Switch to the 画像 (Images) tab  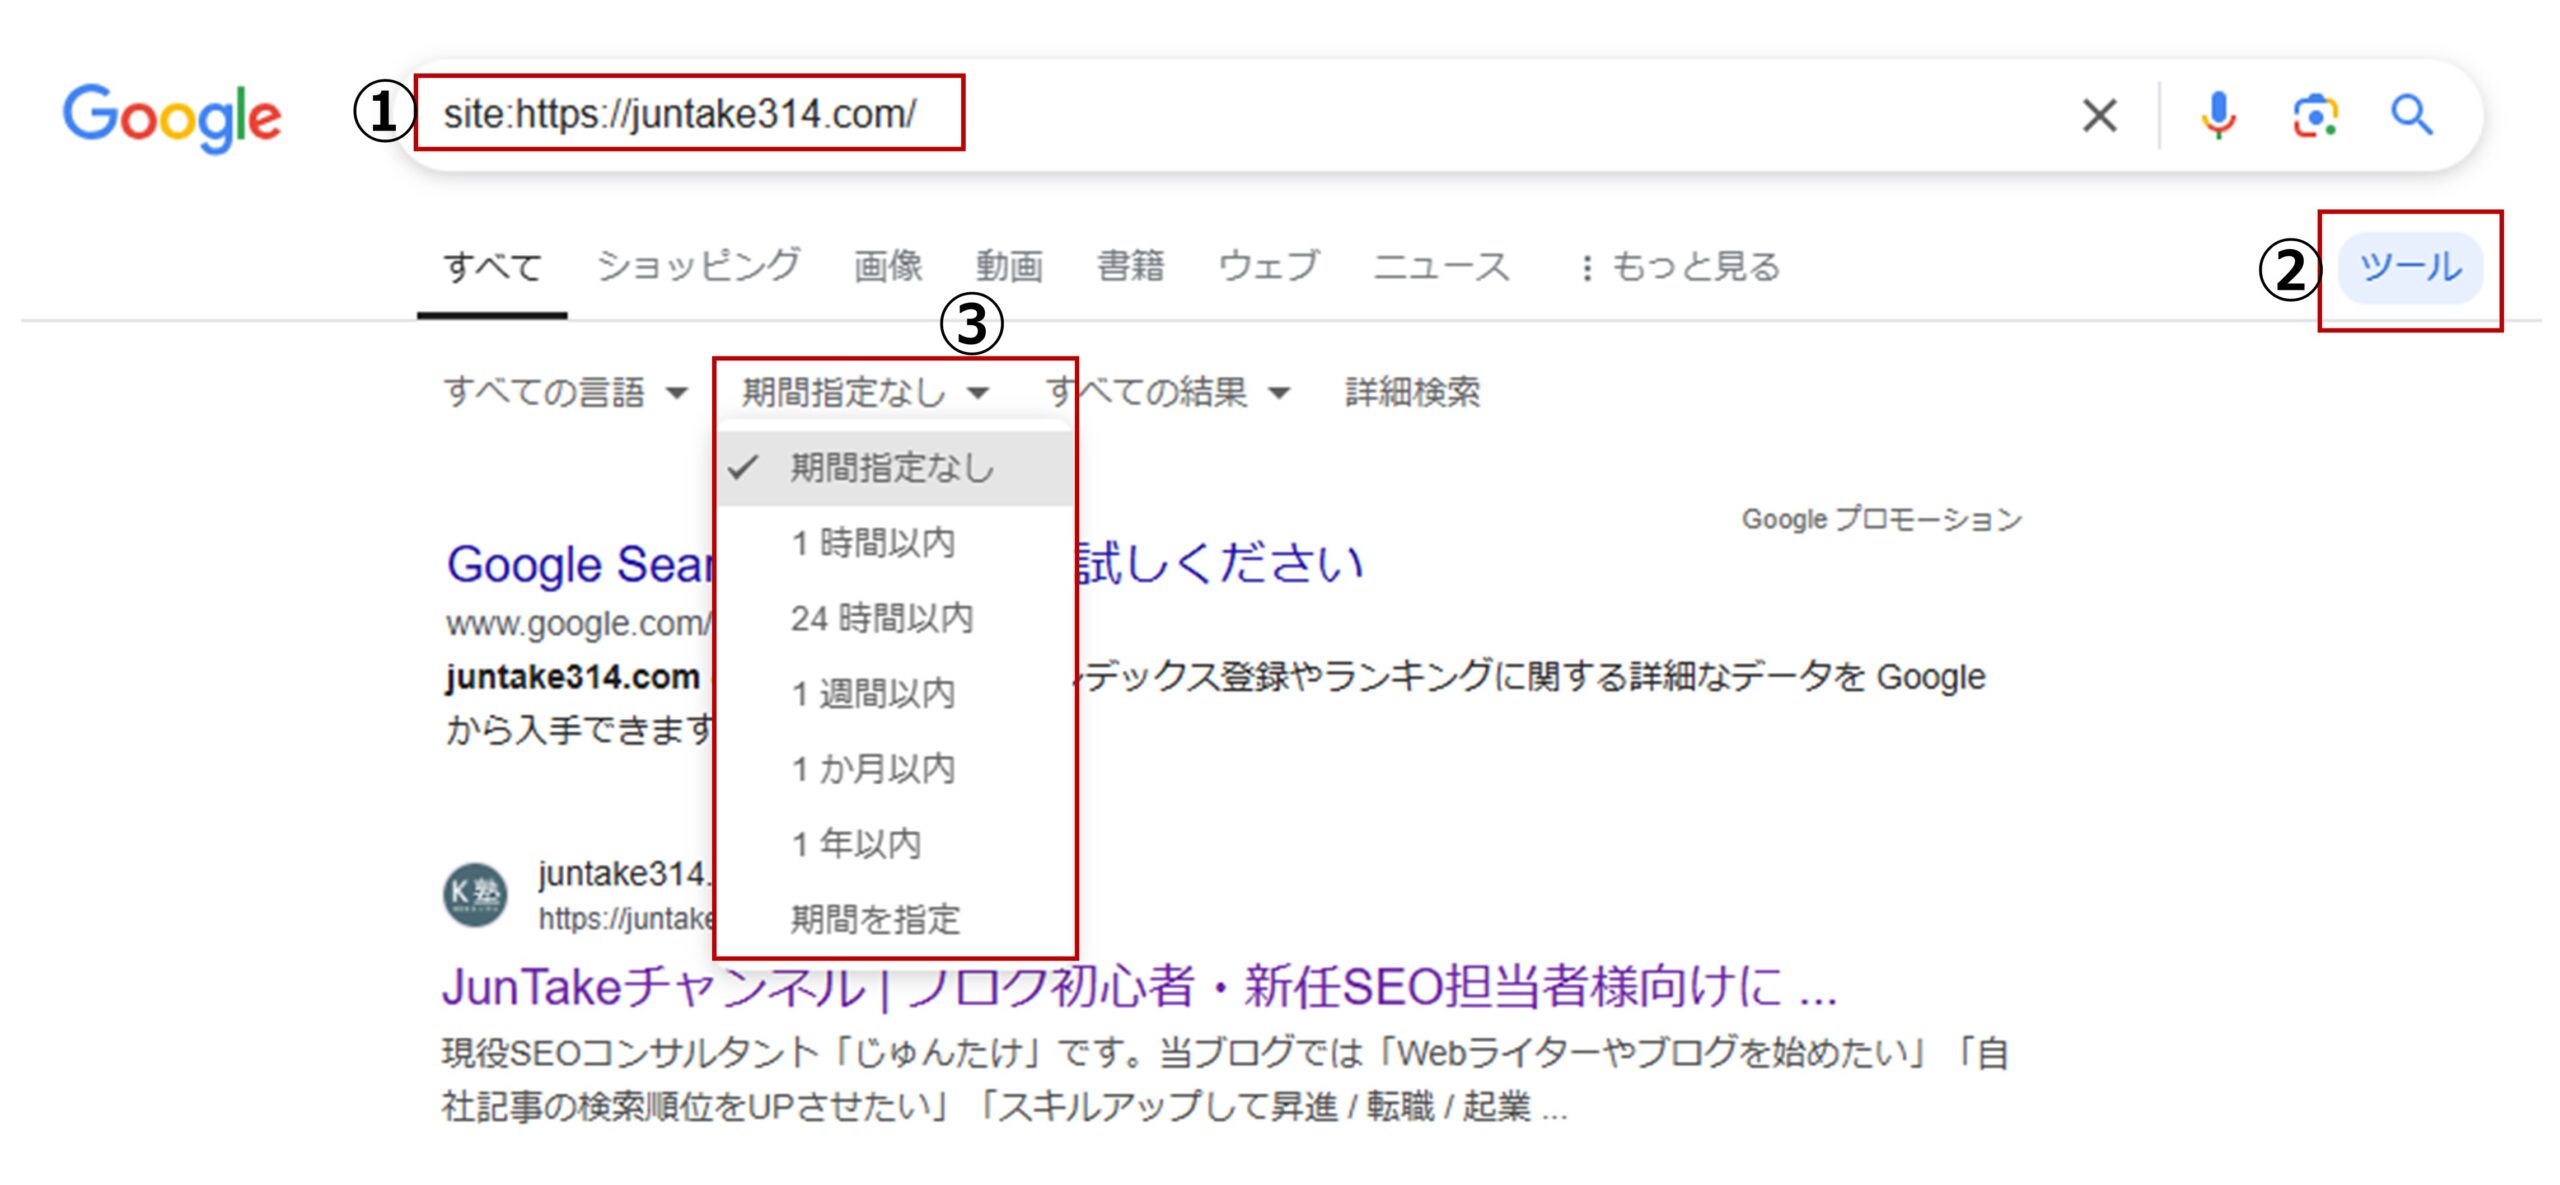coord(886,265)
